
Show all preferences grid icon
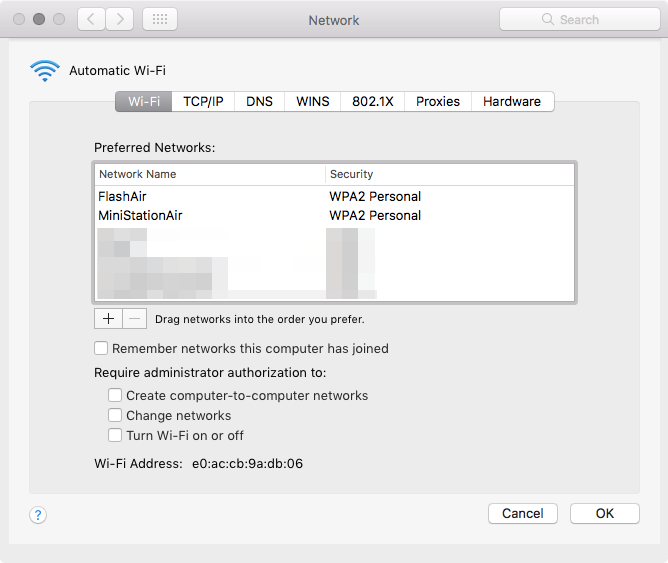click(161, 19)
